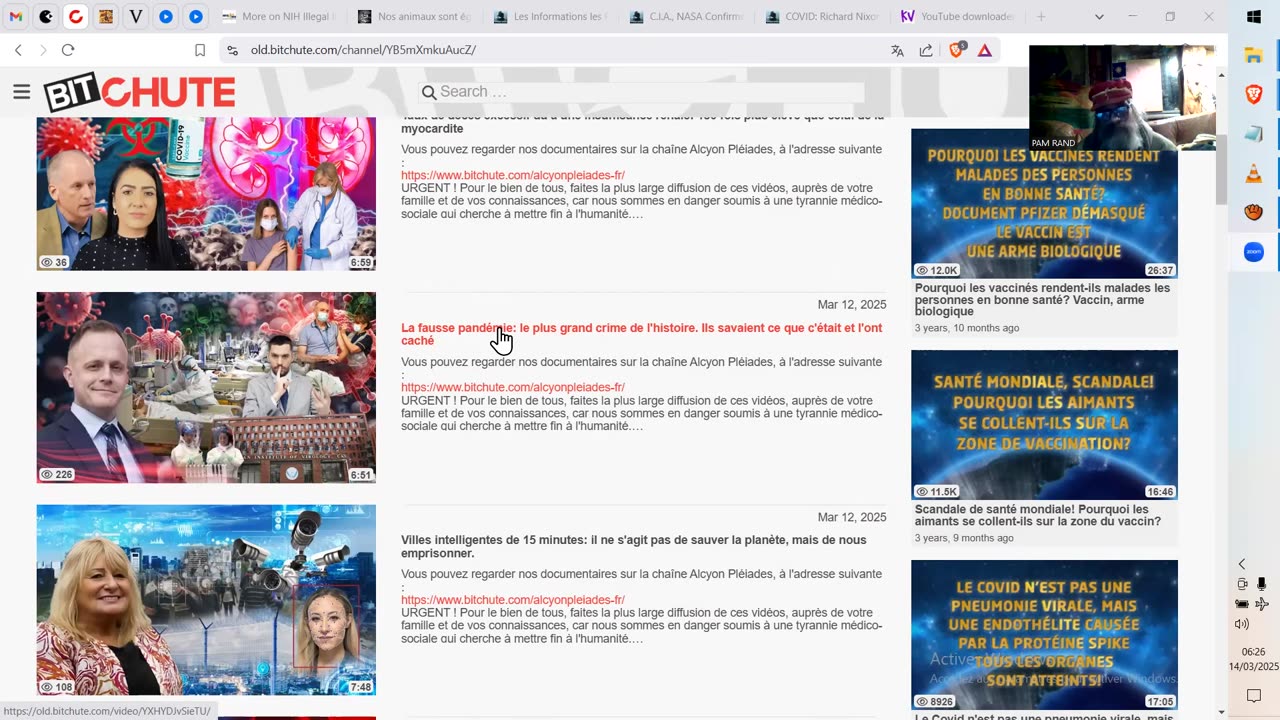Open Zoom from the taskbar

pyautogui.click(x=1254, y=252)
